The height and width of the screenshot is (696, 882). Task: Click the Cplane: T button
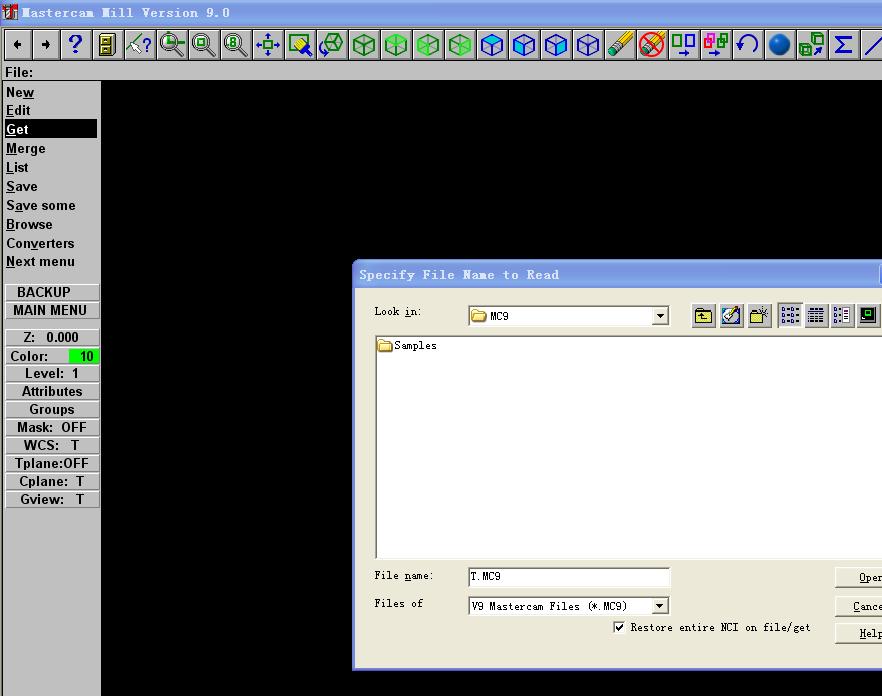pyautogui.click(x=52, y=481)
